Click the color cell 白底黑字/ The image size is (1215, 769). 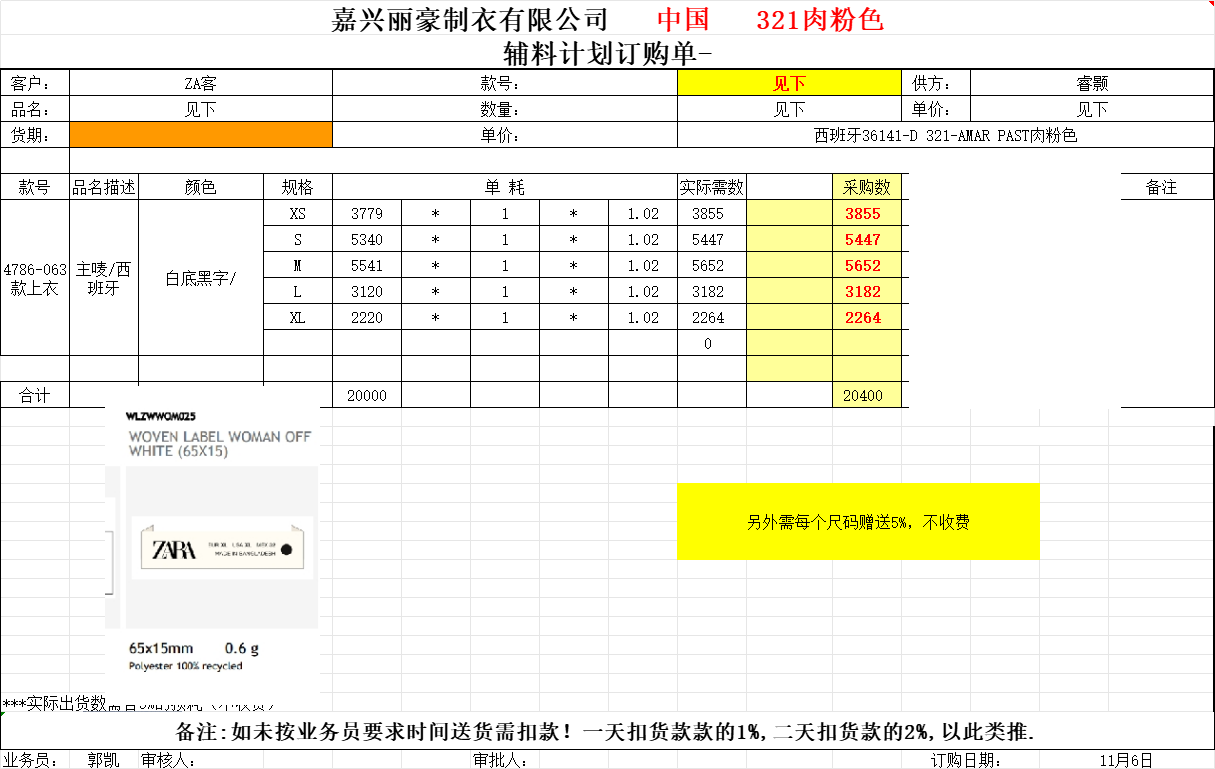coord(201,278)
